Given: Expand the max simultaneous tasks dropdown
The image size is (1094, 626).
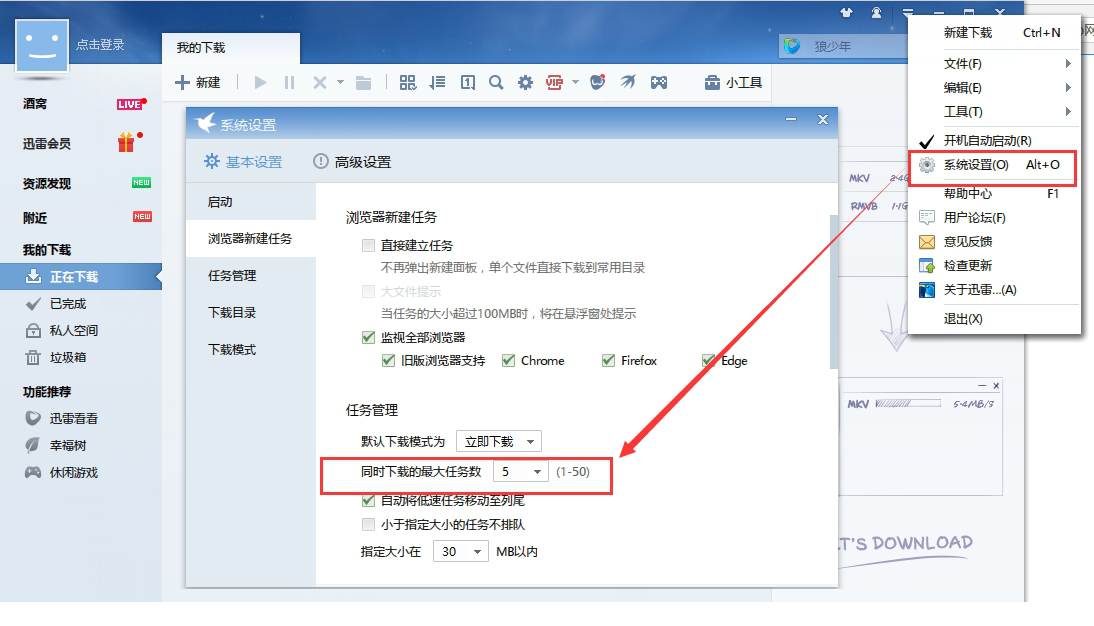Looking at the screenshot, I should tap(522, 472).
